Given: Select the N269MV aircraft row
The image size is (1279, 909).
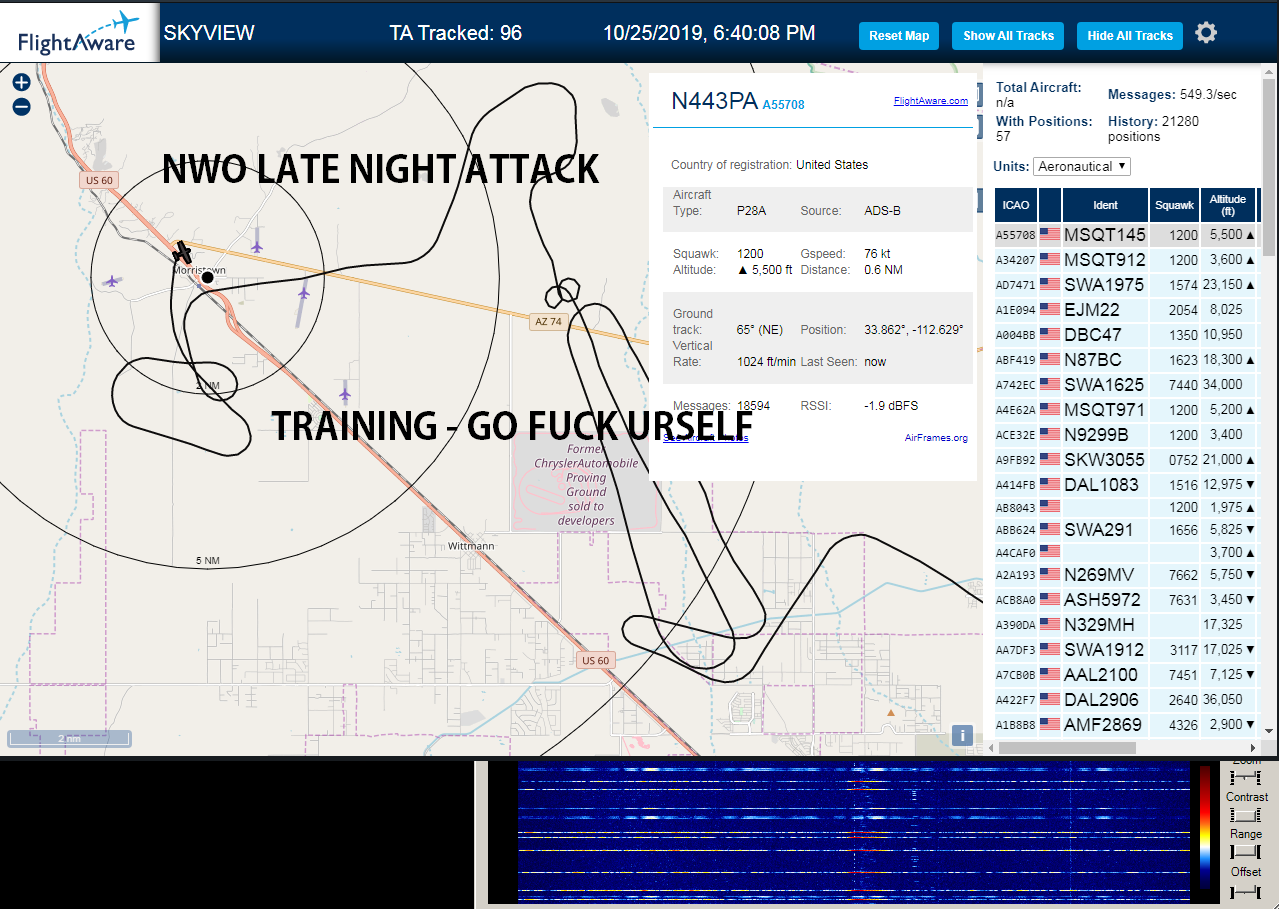Looking at the screenshot, I should [x=1126, y=575].
